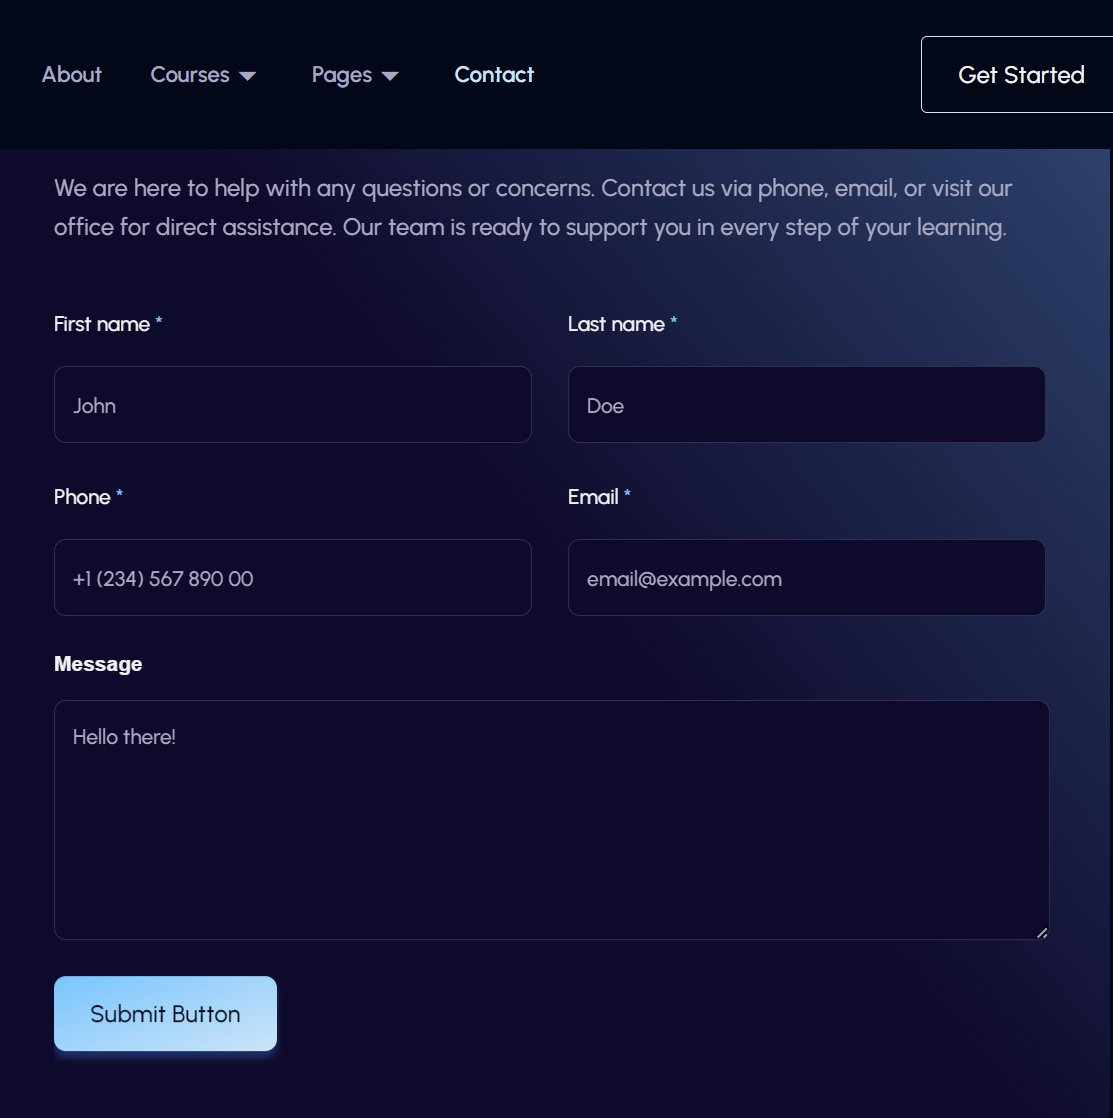Focus the First name input field
Viewport: 1113px width, 1118px height.
pyautogui.click(x=292, y=405)
